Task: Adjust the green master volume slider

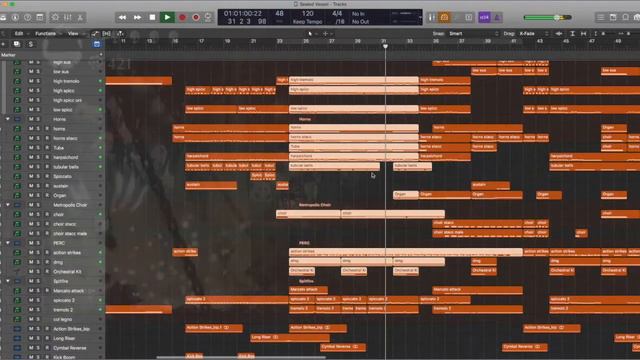Action: [x=547, y=18]
